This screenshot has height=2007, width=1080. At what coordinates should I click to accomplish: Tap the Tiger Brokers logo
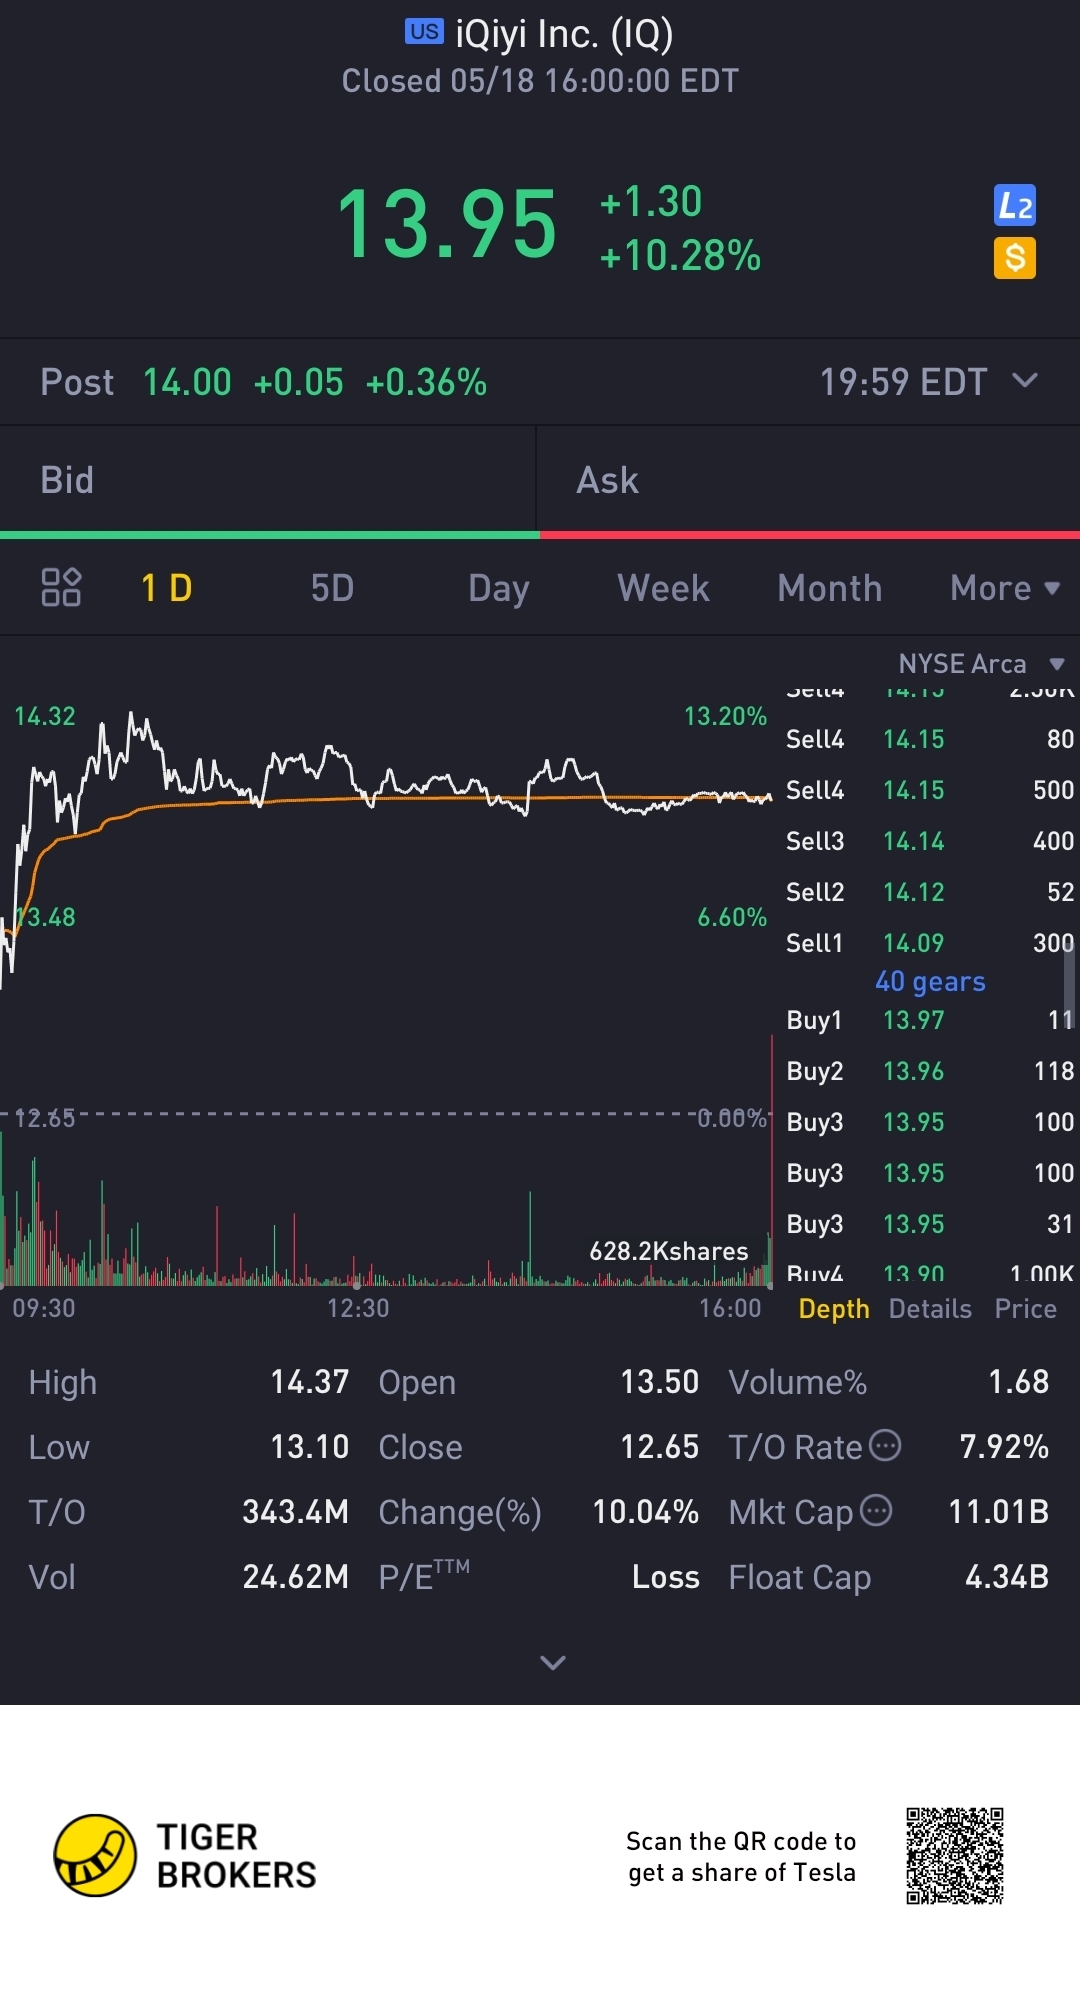click(x=185, y=1856)
